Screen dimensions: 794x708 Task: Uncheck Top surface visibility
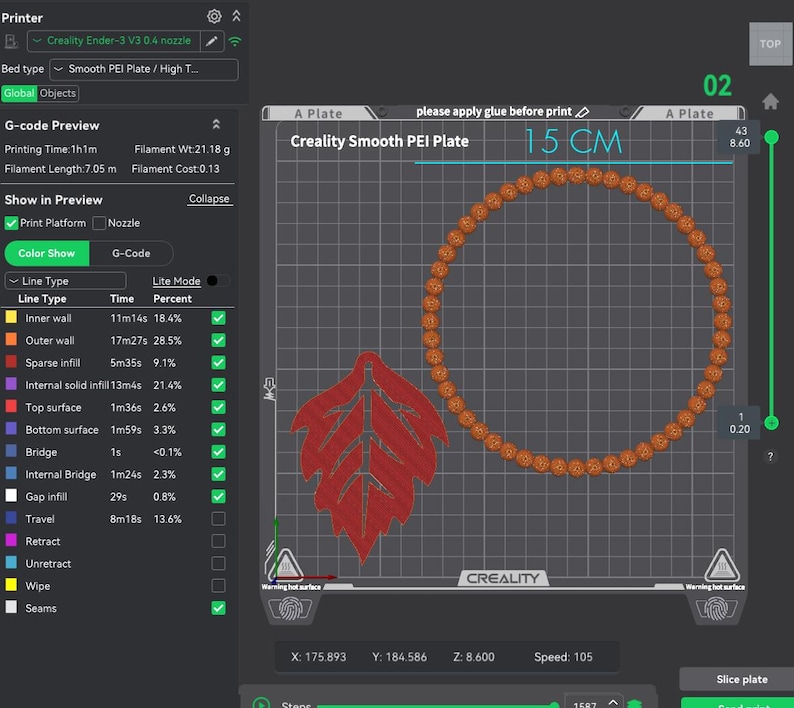[x=218, y=407]
